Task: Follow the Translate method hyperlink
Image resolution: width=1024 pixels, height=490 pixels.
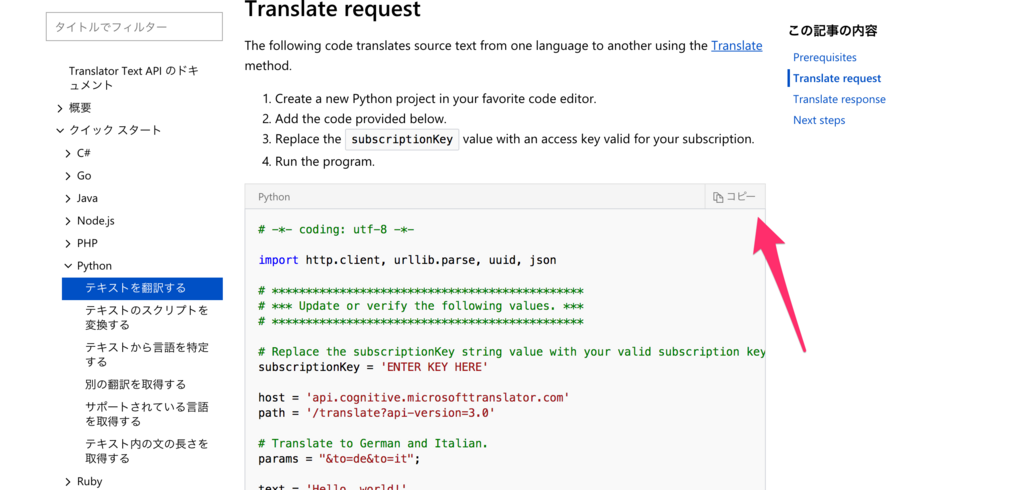Action: click(x=737, y=46)
